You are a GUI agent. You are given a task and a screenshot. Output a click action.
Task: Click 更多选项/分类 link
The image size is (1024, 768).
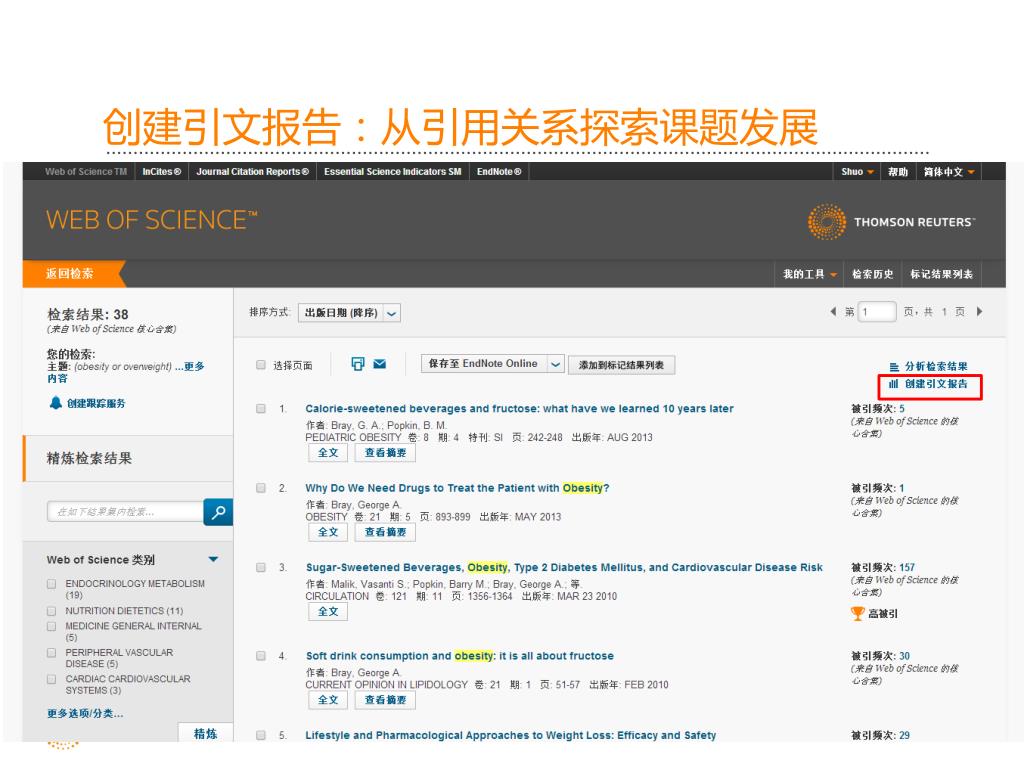coord(85,714)
